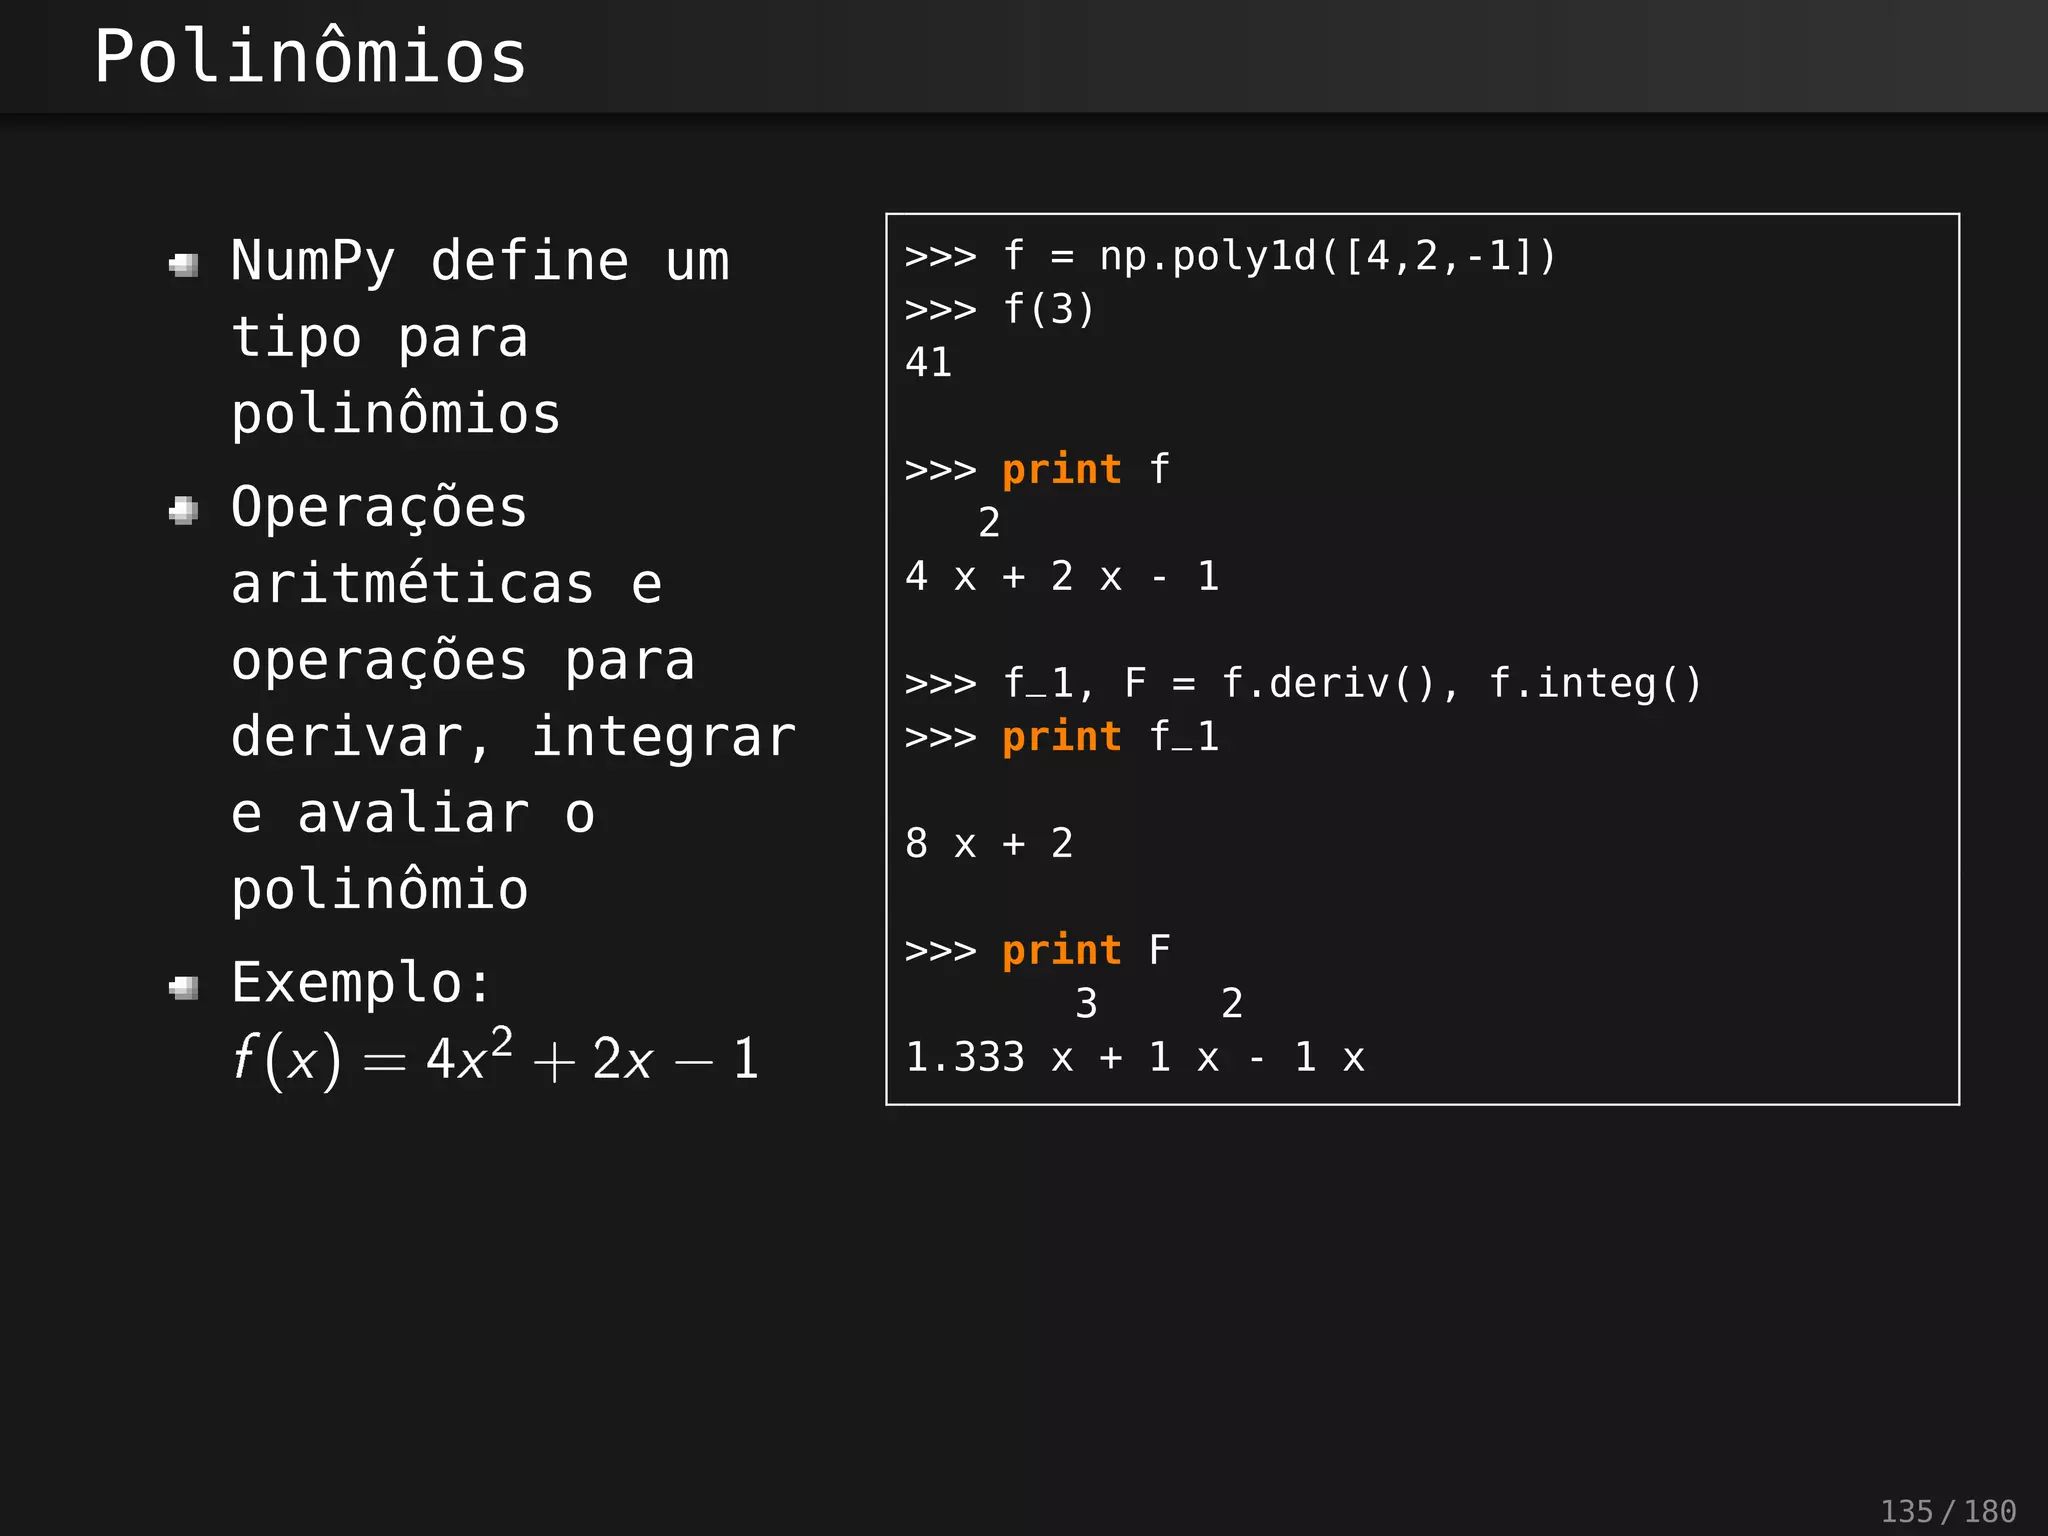Click the text "tipo para"
Image resolution: width=2048 pixels, height=1536 pixels.
pyautogui.click(x=380, y=338)
